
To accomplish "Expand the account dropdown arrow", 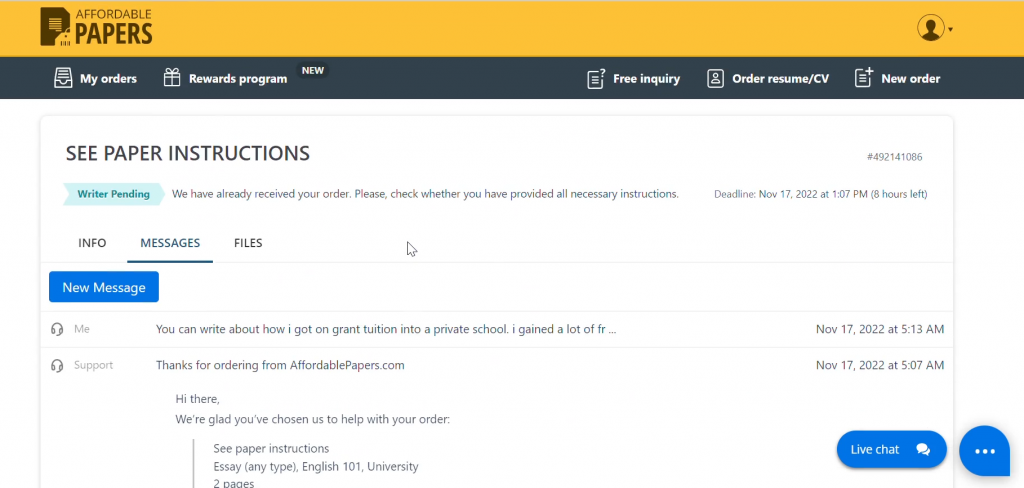I will point(951,30).
